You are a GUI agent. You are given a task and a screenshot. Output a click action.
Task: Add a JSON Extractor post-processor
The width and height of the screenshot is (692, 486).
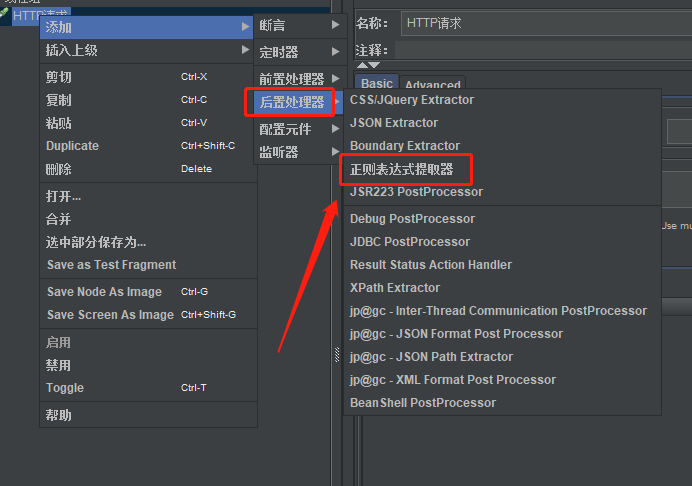(x=502, y=123)
